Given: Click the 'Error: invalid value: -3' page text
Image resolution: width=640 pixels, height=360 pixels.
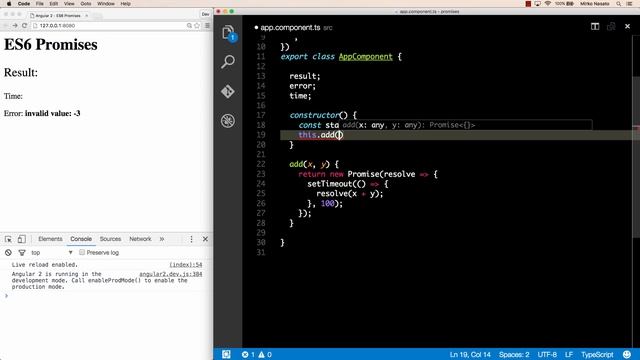Looking at the screenshot, I should pos(42,113).
